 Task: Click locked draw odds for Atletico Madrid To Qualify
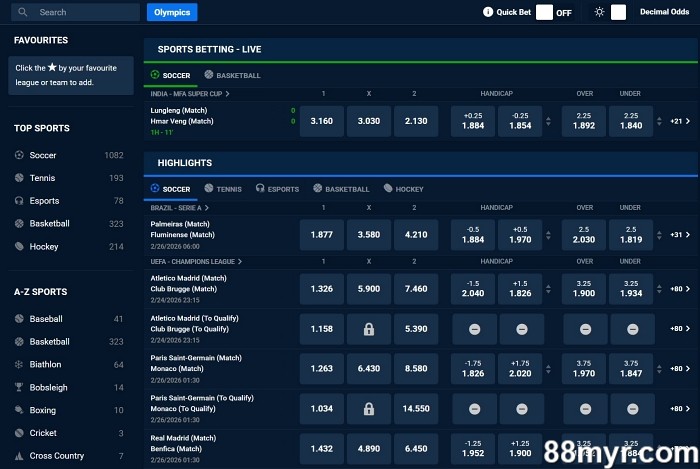pos(369,329)
